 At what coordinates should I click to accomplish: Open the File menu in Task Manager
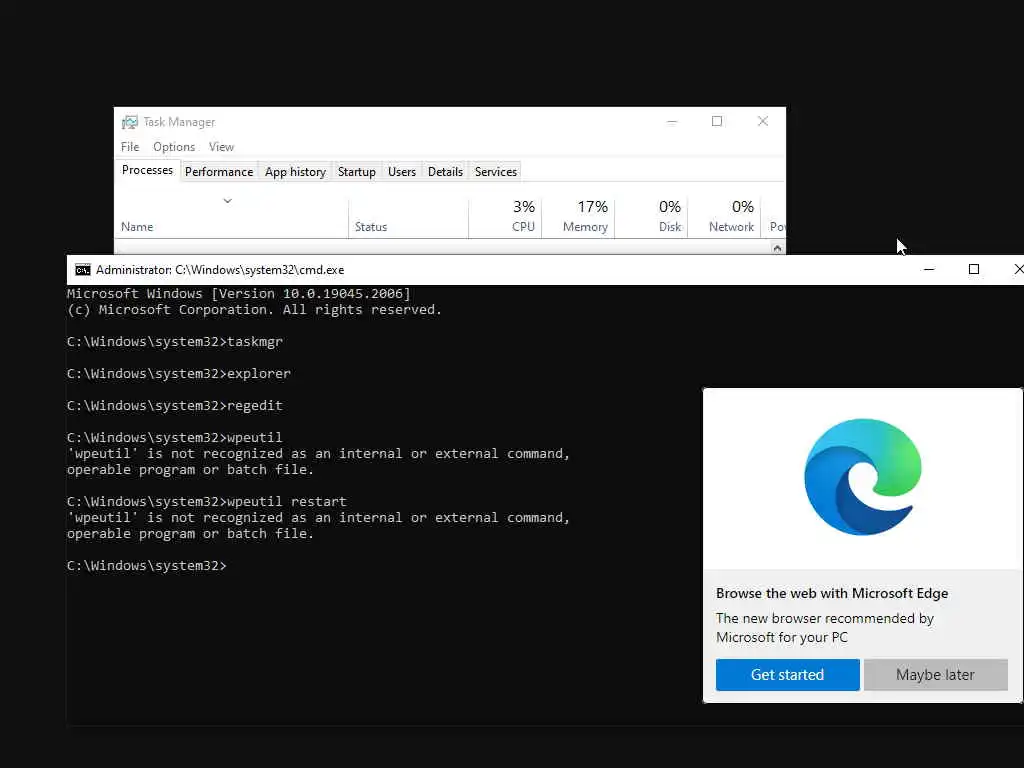tap(130, 147)
